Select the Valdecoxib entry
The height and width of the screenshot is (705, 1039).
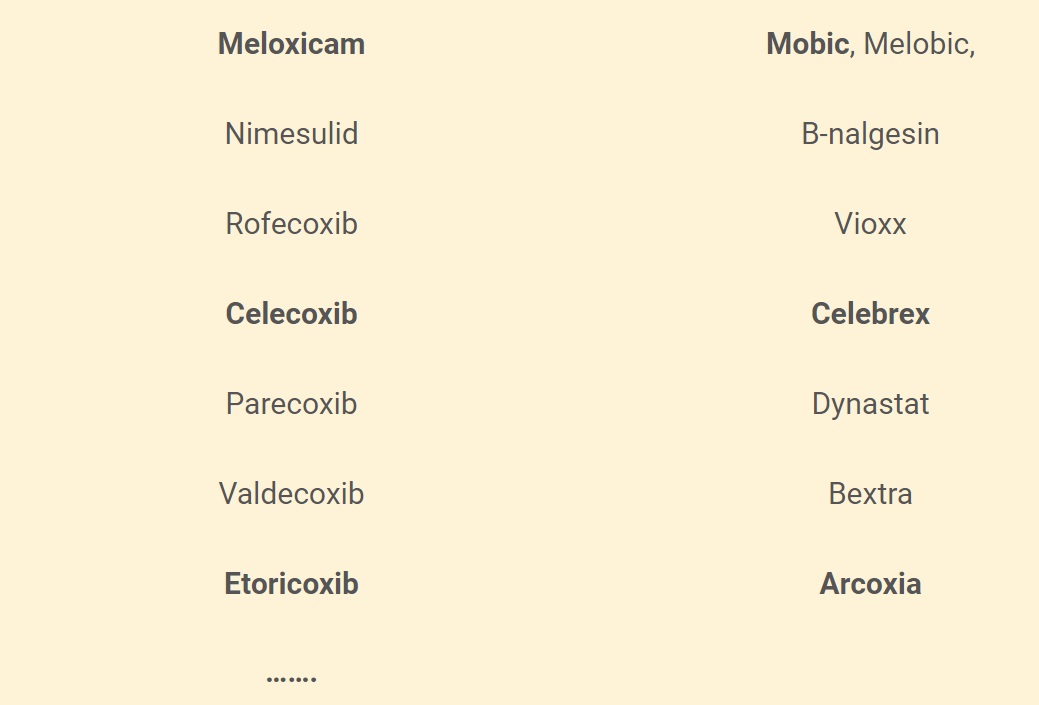[291, 494]
